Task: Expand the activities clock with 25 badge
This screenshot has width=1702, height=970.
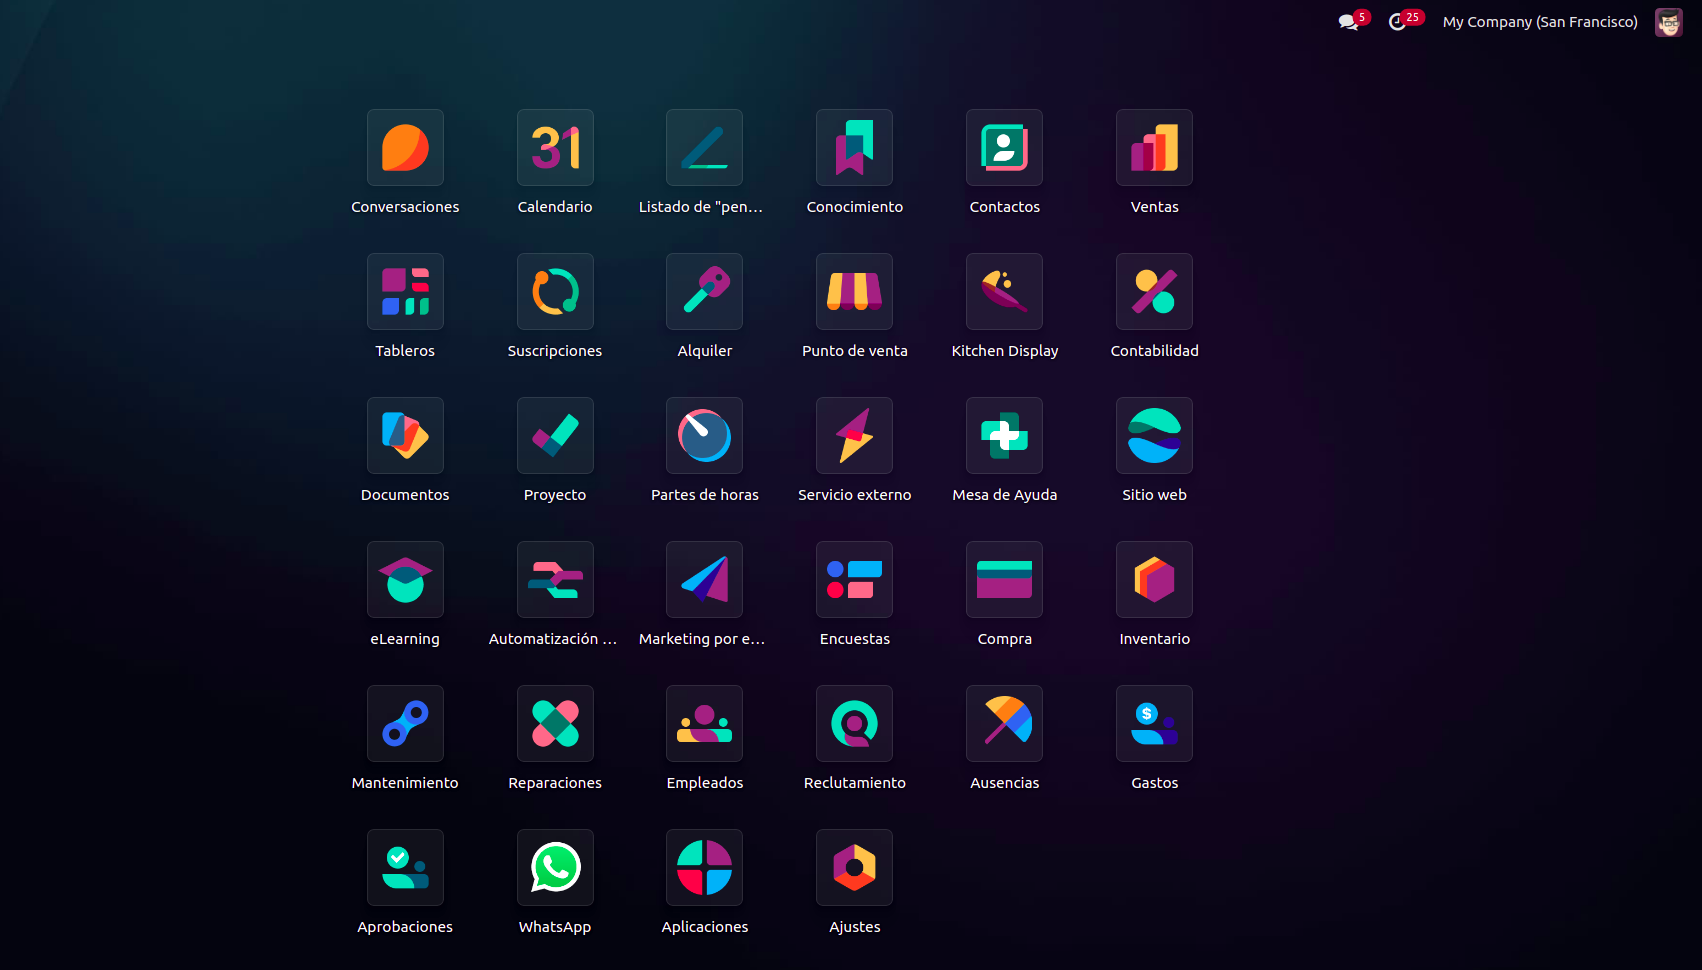Action: point(1400,22)
